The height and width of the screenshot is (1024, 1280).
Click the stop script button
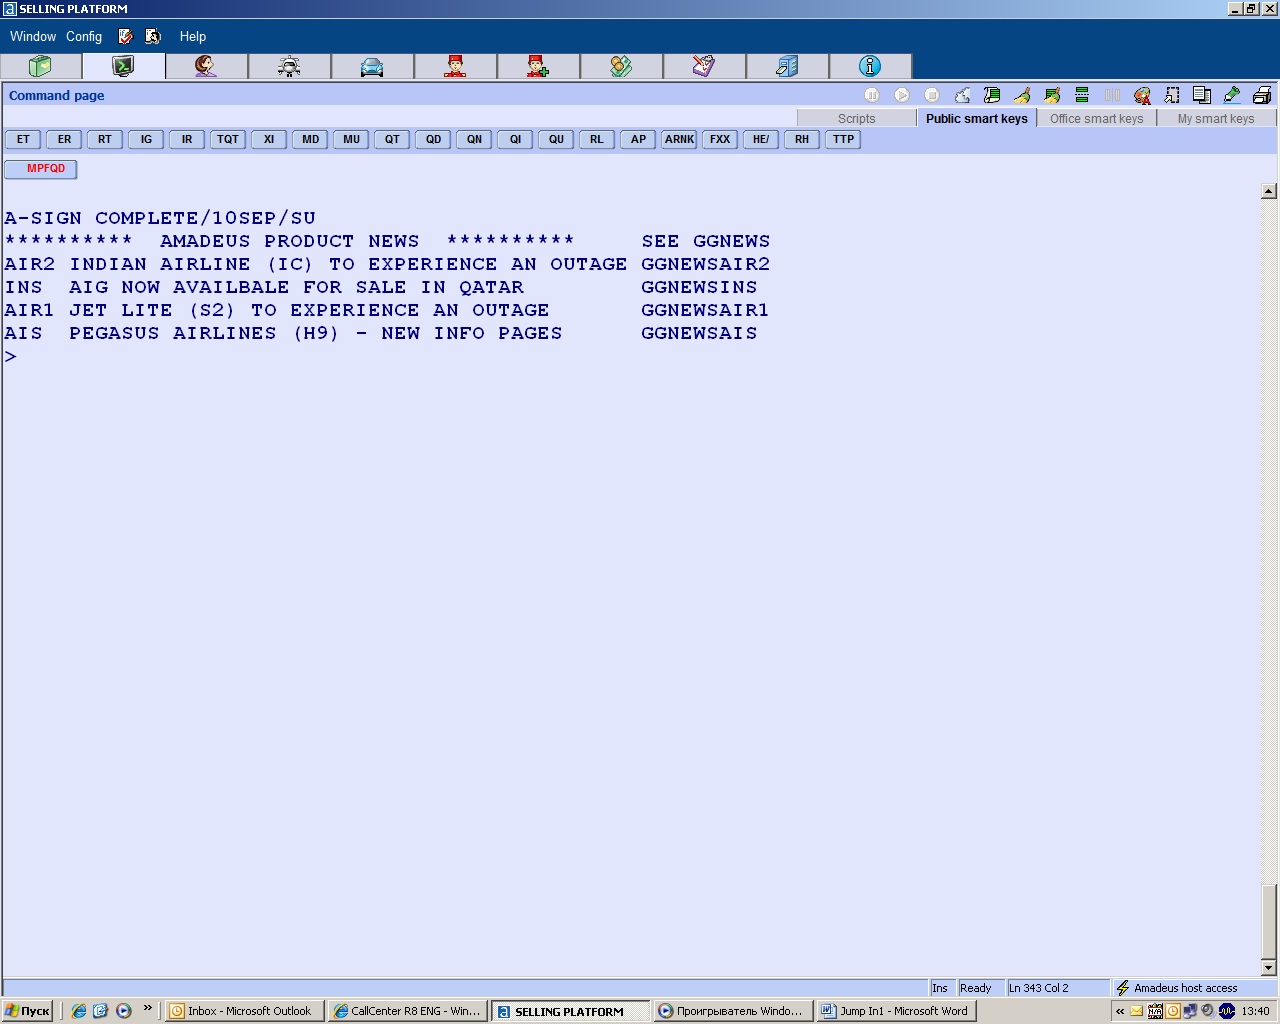coord(932,95)
